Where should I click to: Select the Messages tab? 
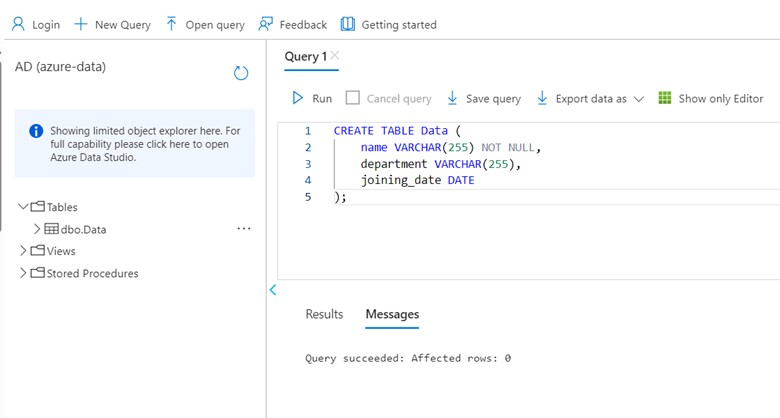point(392,314)
